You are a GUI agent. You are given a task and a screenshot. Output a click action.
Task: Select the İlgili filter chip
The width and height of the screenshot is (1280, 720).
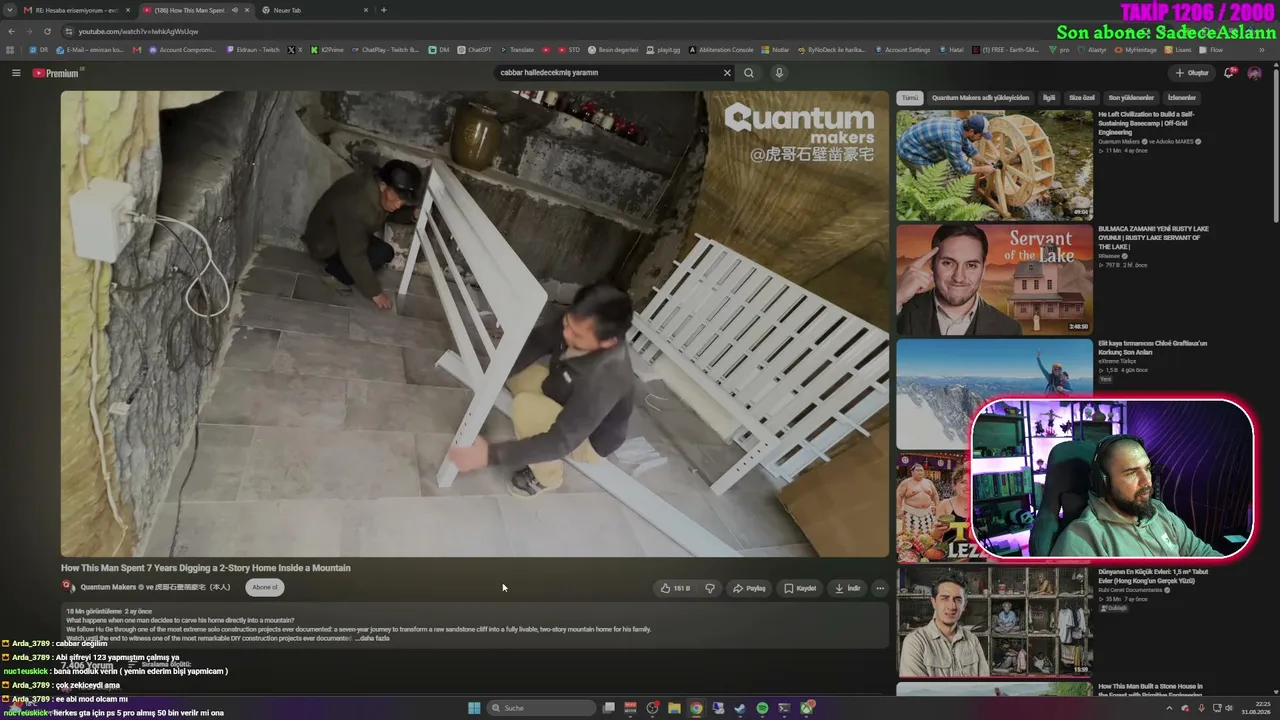pos(1049,98)
